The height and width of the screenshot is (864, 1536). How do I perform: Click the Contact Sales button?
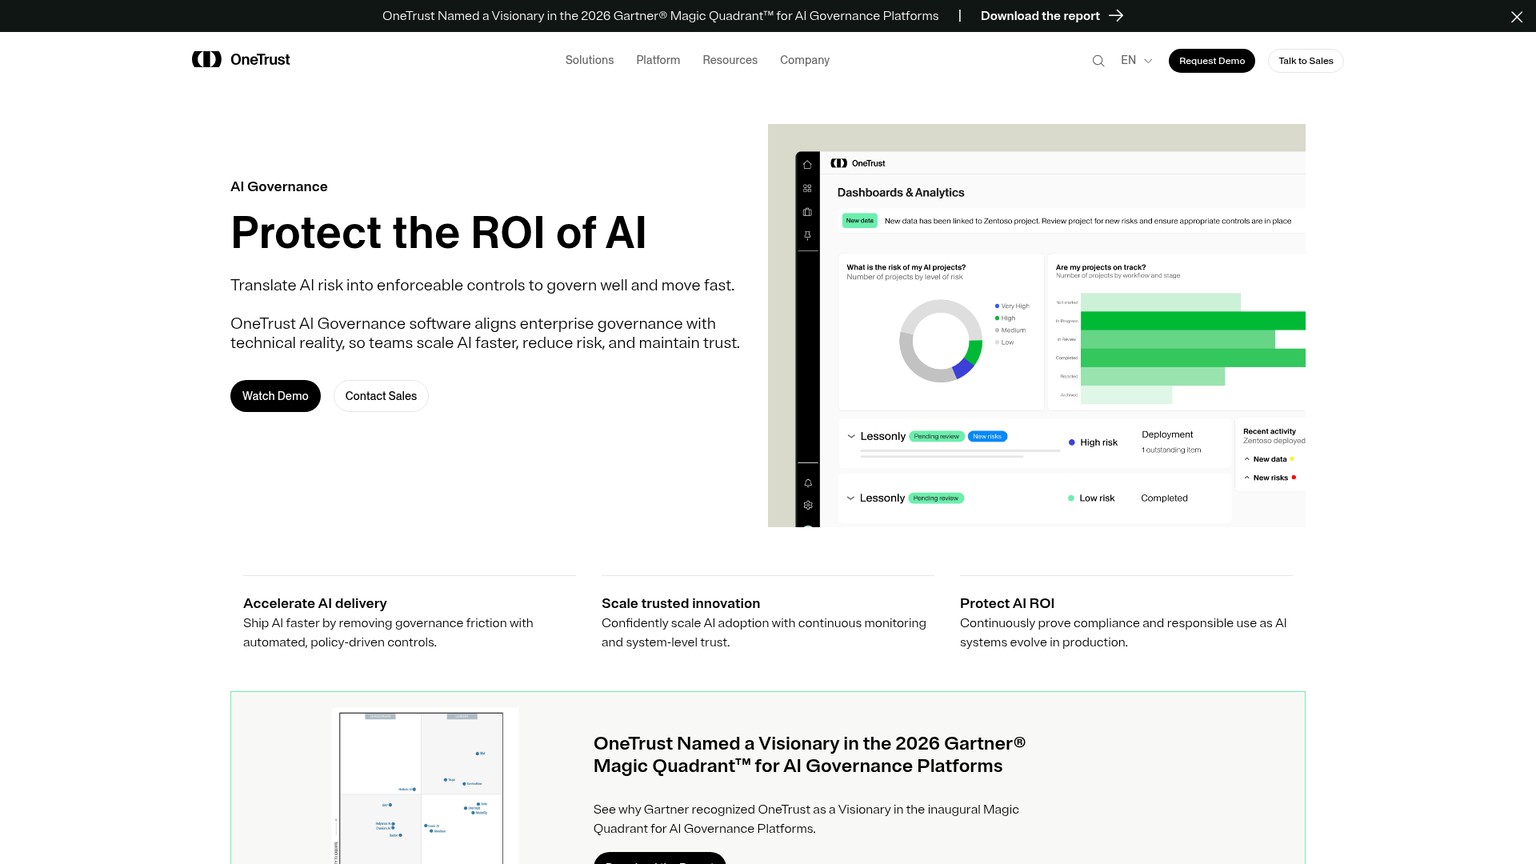(x=381, y=396)
